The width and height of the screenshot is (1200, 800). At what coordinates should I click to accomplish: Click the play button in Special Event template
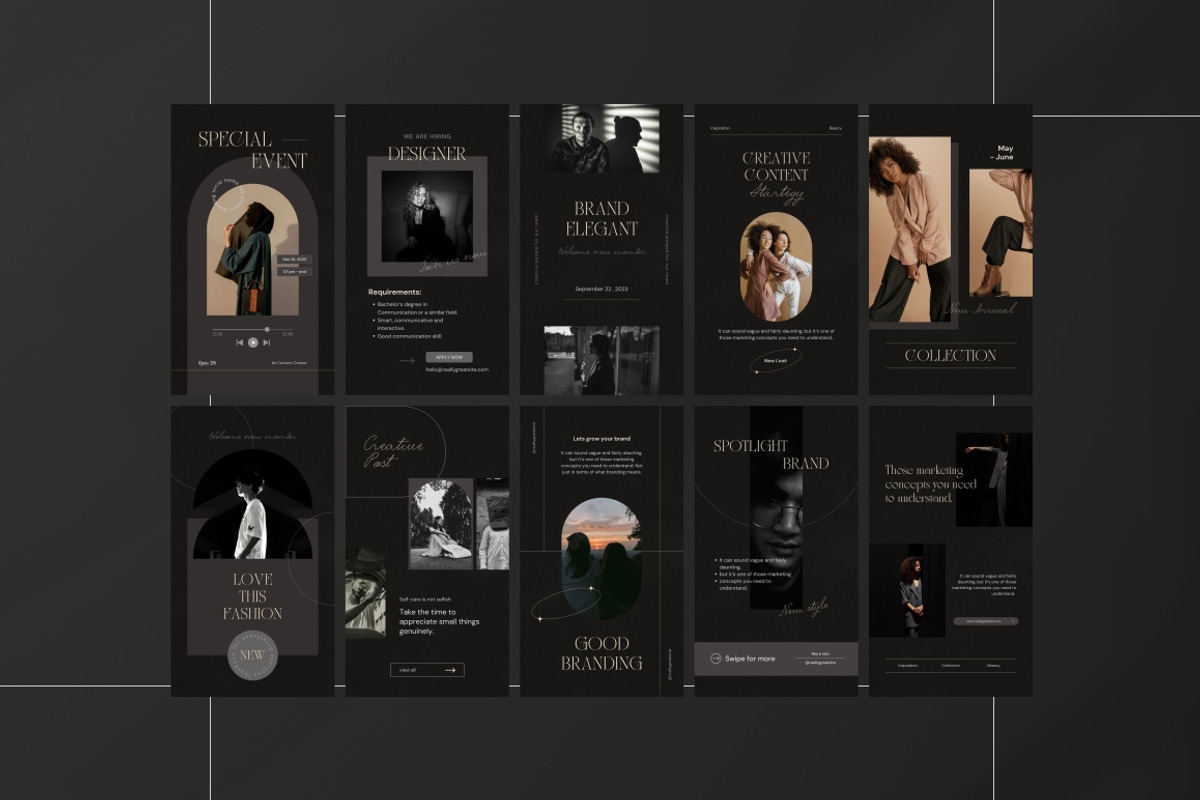[x=253, y=342]
